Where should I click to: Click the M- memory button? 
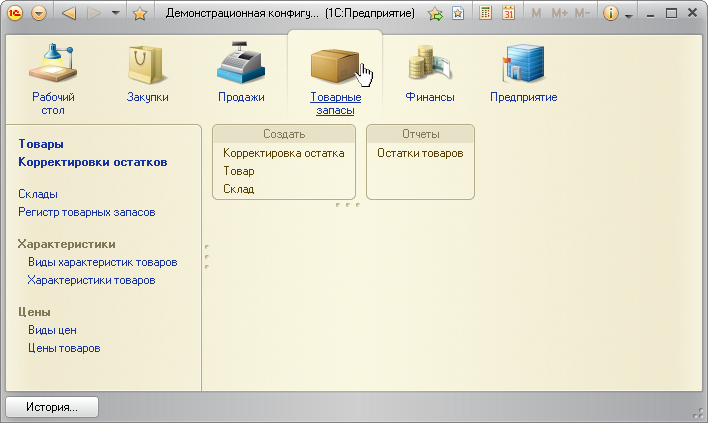(582, 14)
